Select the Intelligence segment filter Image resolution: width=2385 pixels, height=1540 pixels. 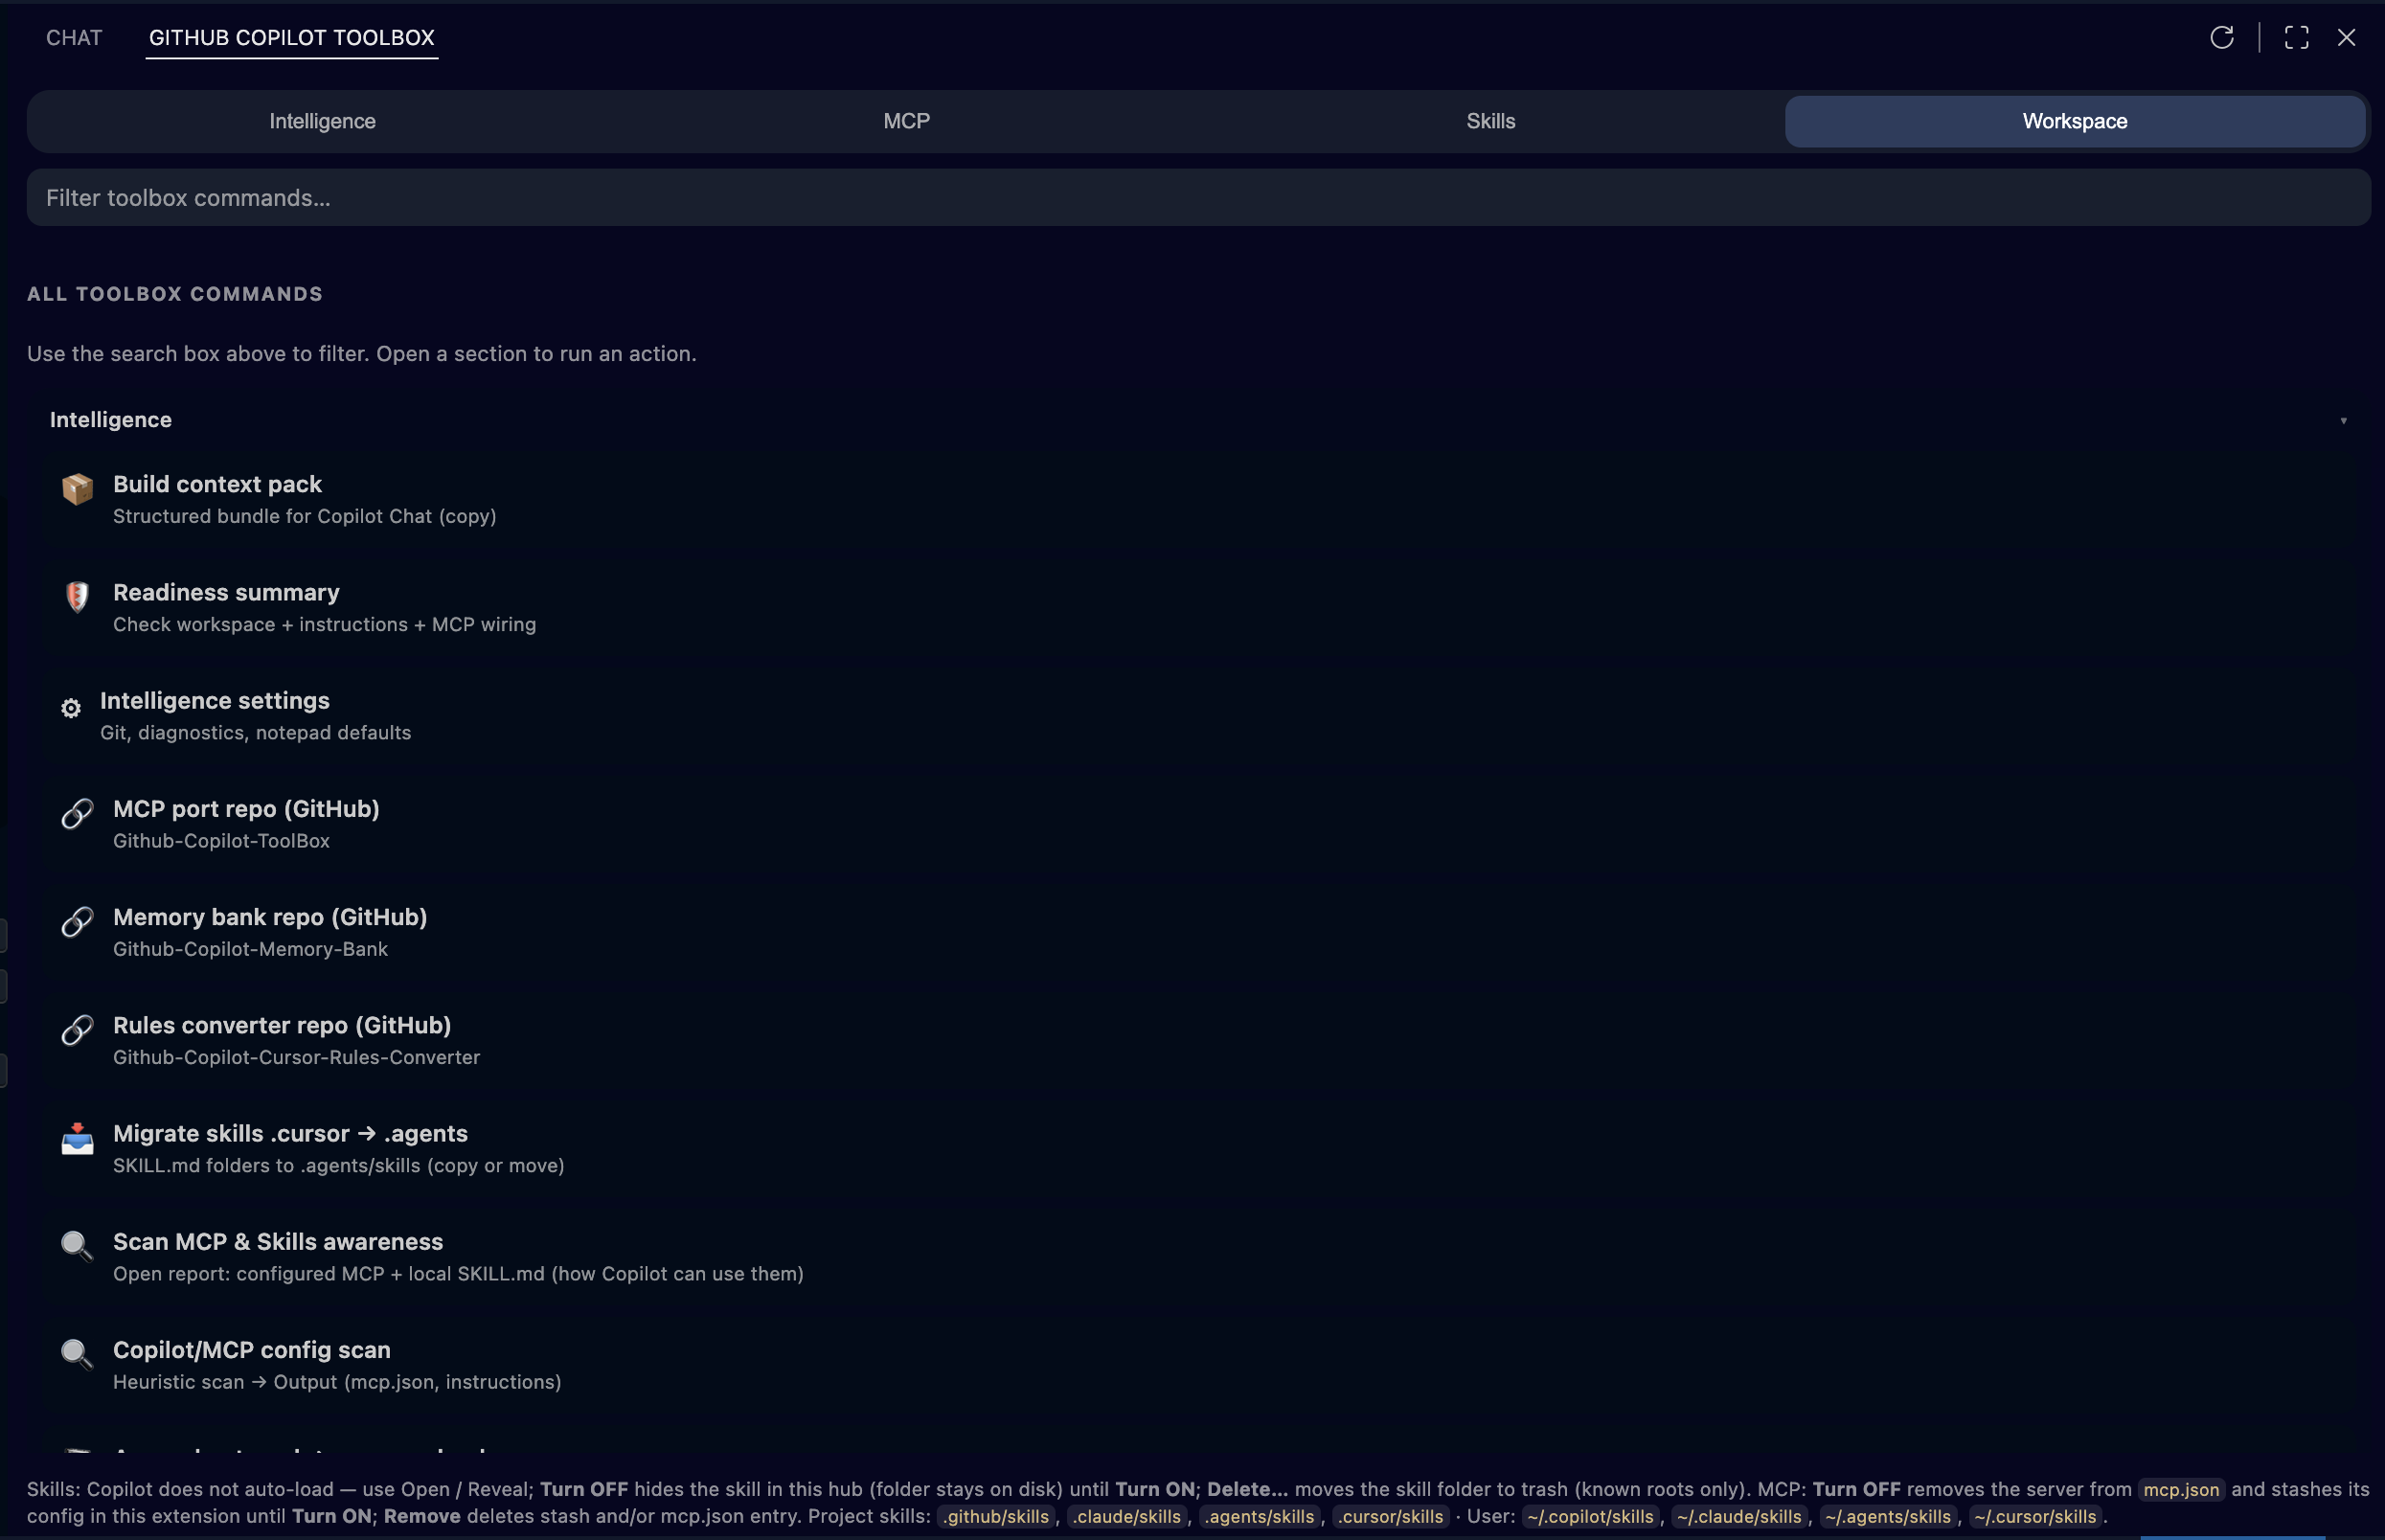pos(321,121)
